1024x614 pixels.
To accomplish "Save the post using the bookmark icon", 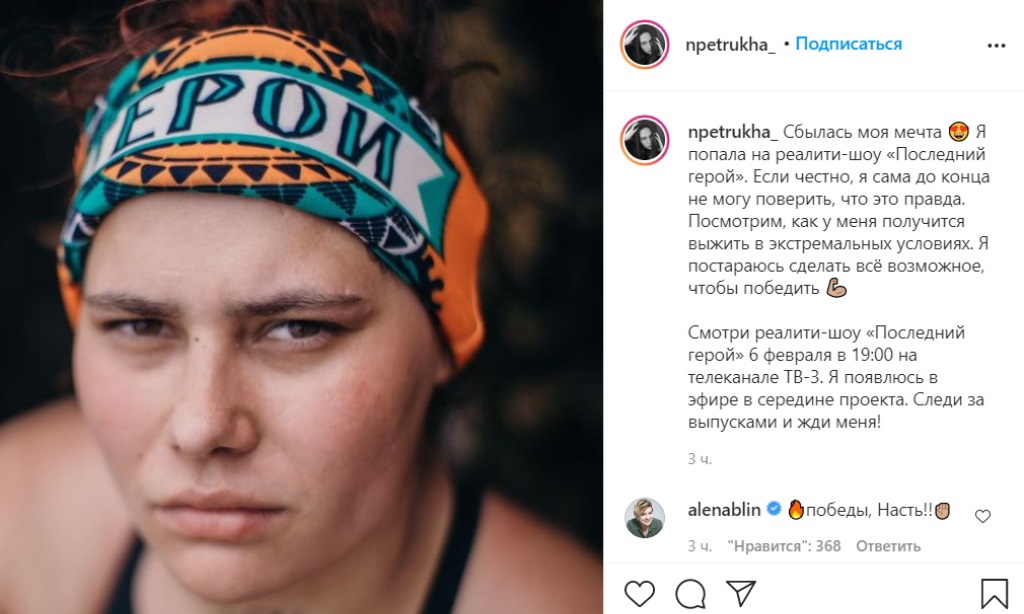I will point(994,593).
